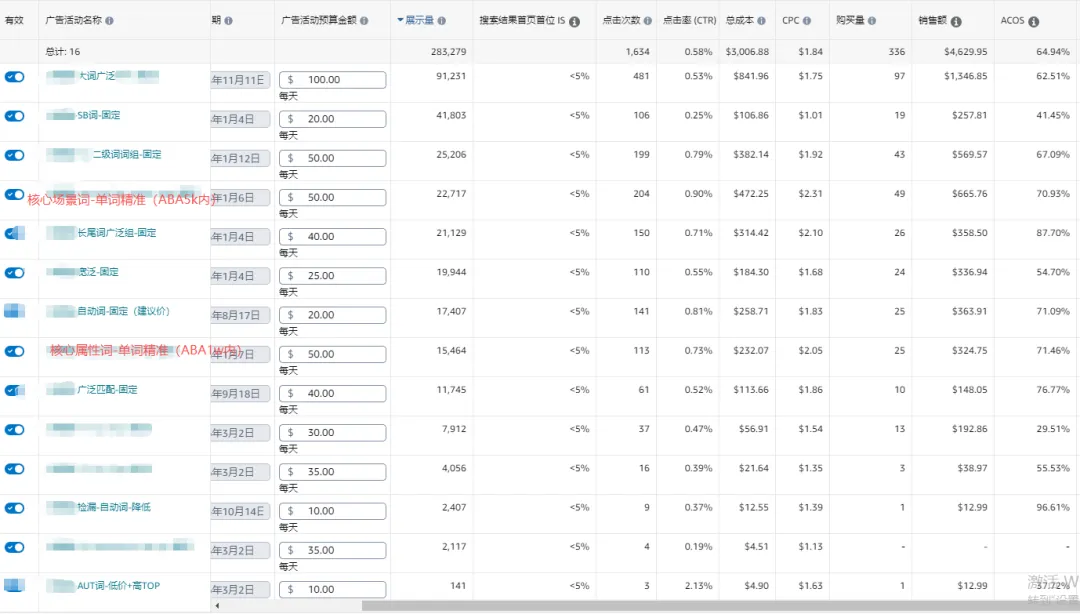1080x614 pixels.
Task: Disable the 检漏-自动词-降低 campaign toggle
Action: [x=14, y=507]
